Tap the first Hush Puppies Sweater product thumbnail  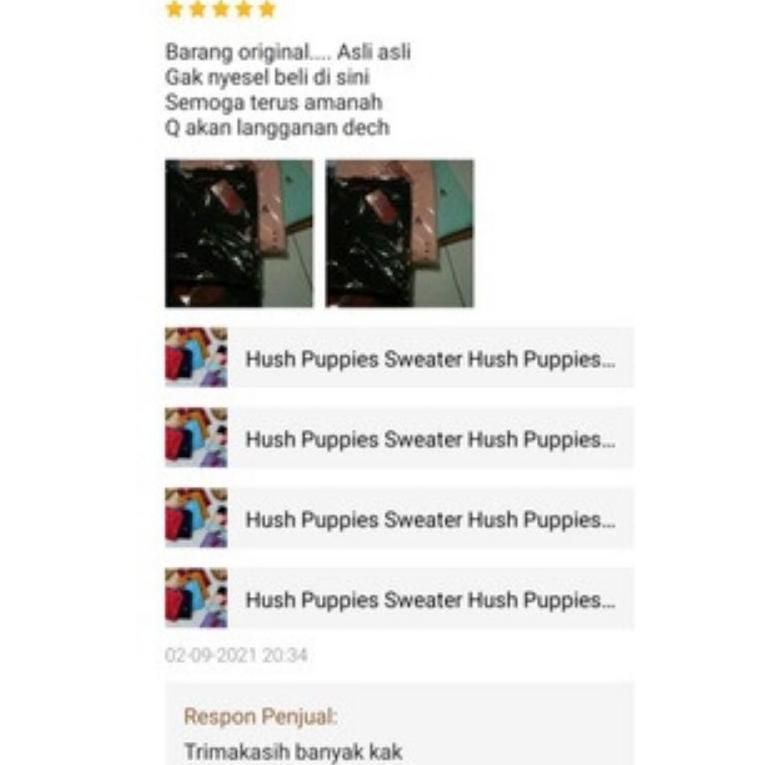click(196, 357)
